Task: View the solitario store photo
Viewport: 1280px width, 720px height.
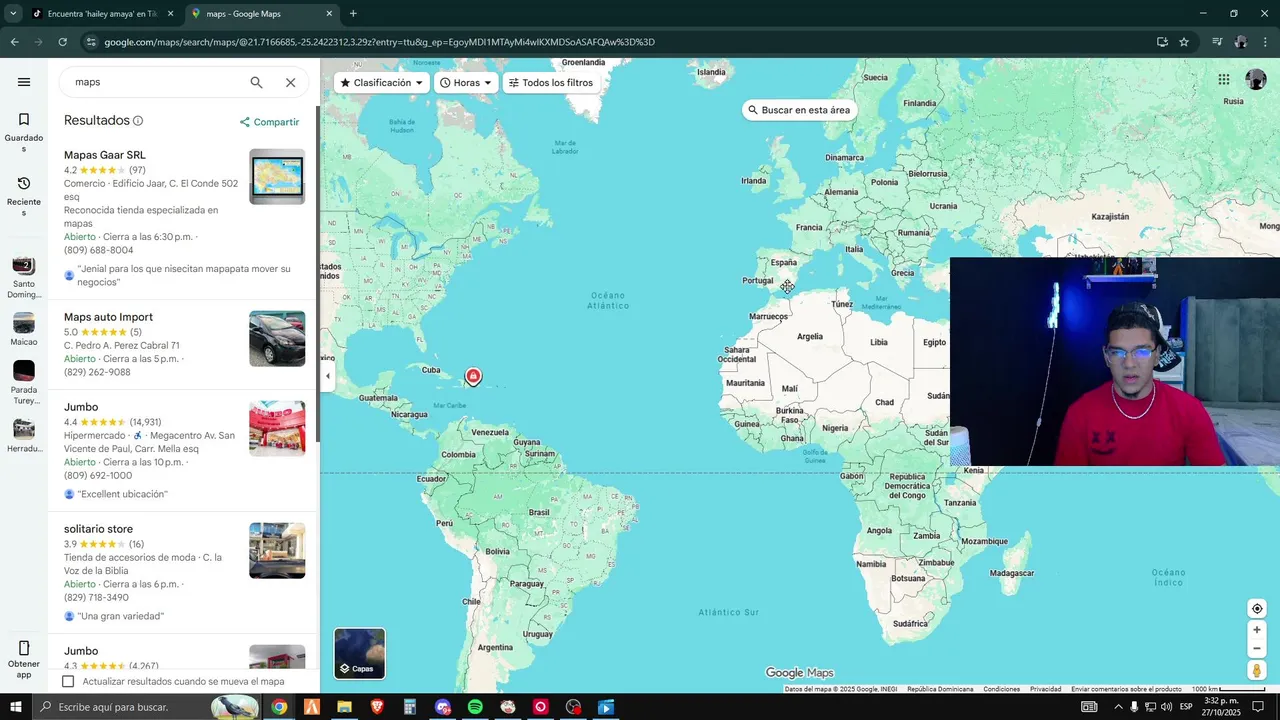Action: pos(277,551)
